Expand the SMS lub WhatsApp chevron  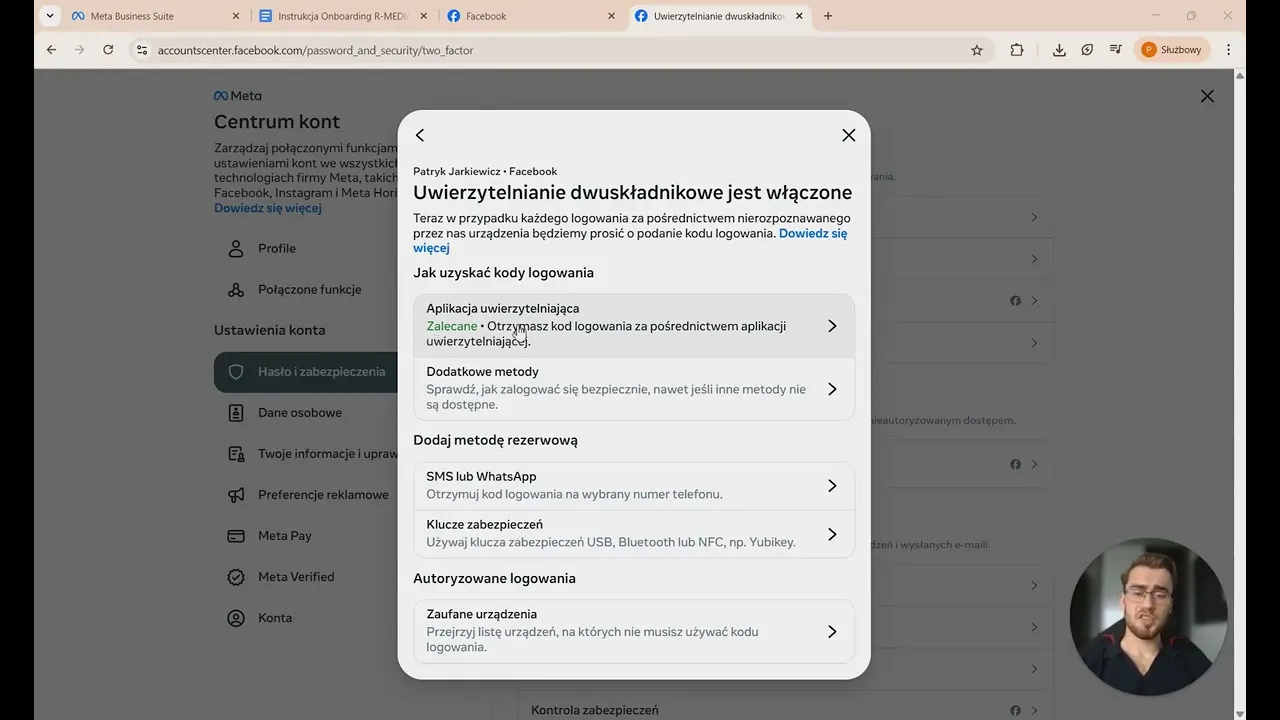(832, 486)
